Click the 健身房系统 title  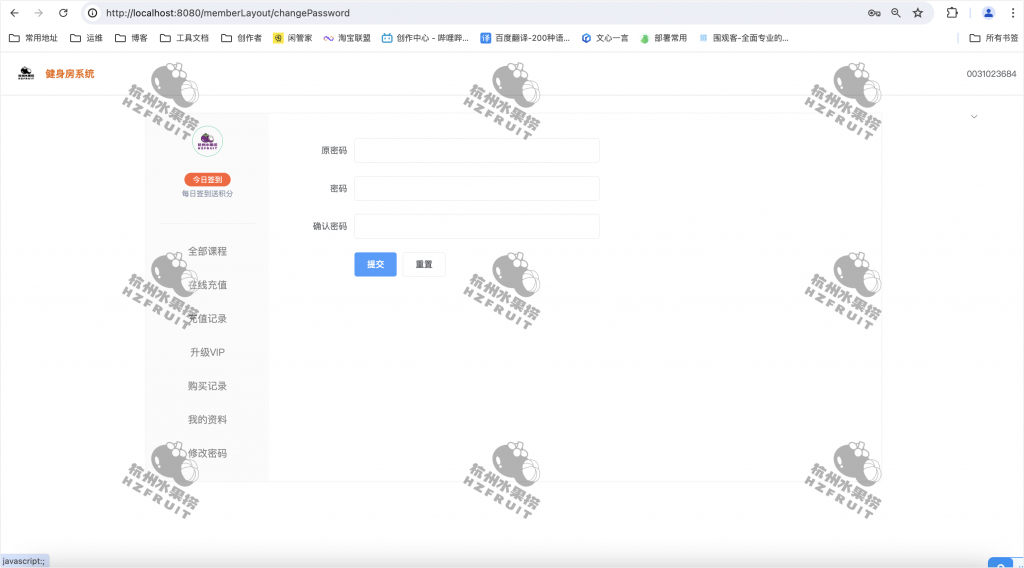point(70,74)
